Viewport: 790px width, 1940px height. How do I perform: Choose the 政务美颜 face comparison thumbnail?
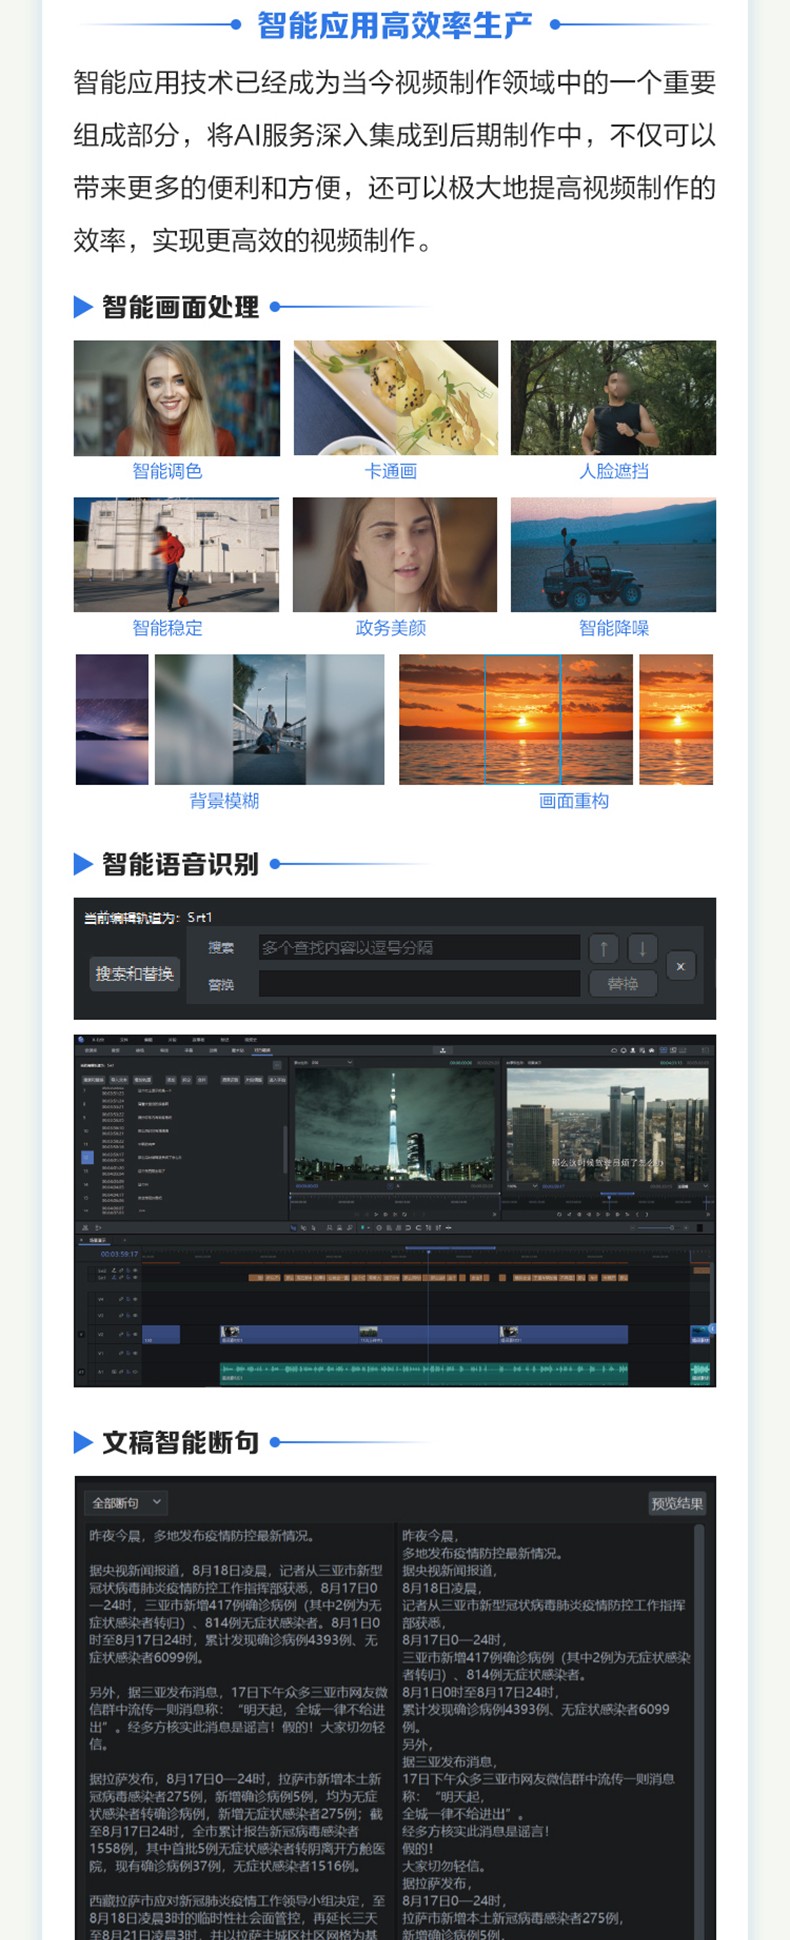(395, 554)
